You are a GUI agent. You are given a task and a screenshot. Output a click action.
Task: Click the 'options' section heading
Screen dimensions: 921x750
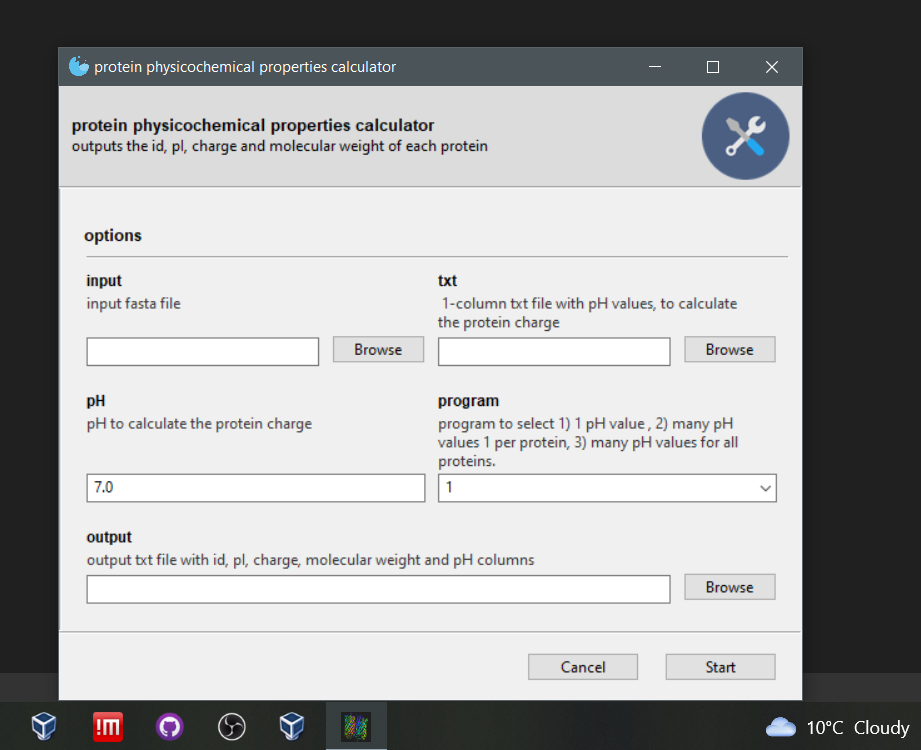pos(113,236)
